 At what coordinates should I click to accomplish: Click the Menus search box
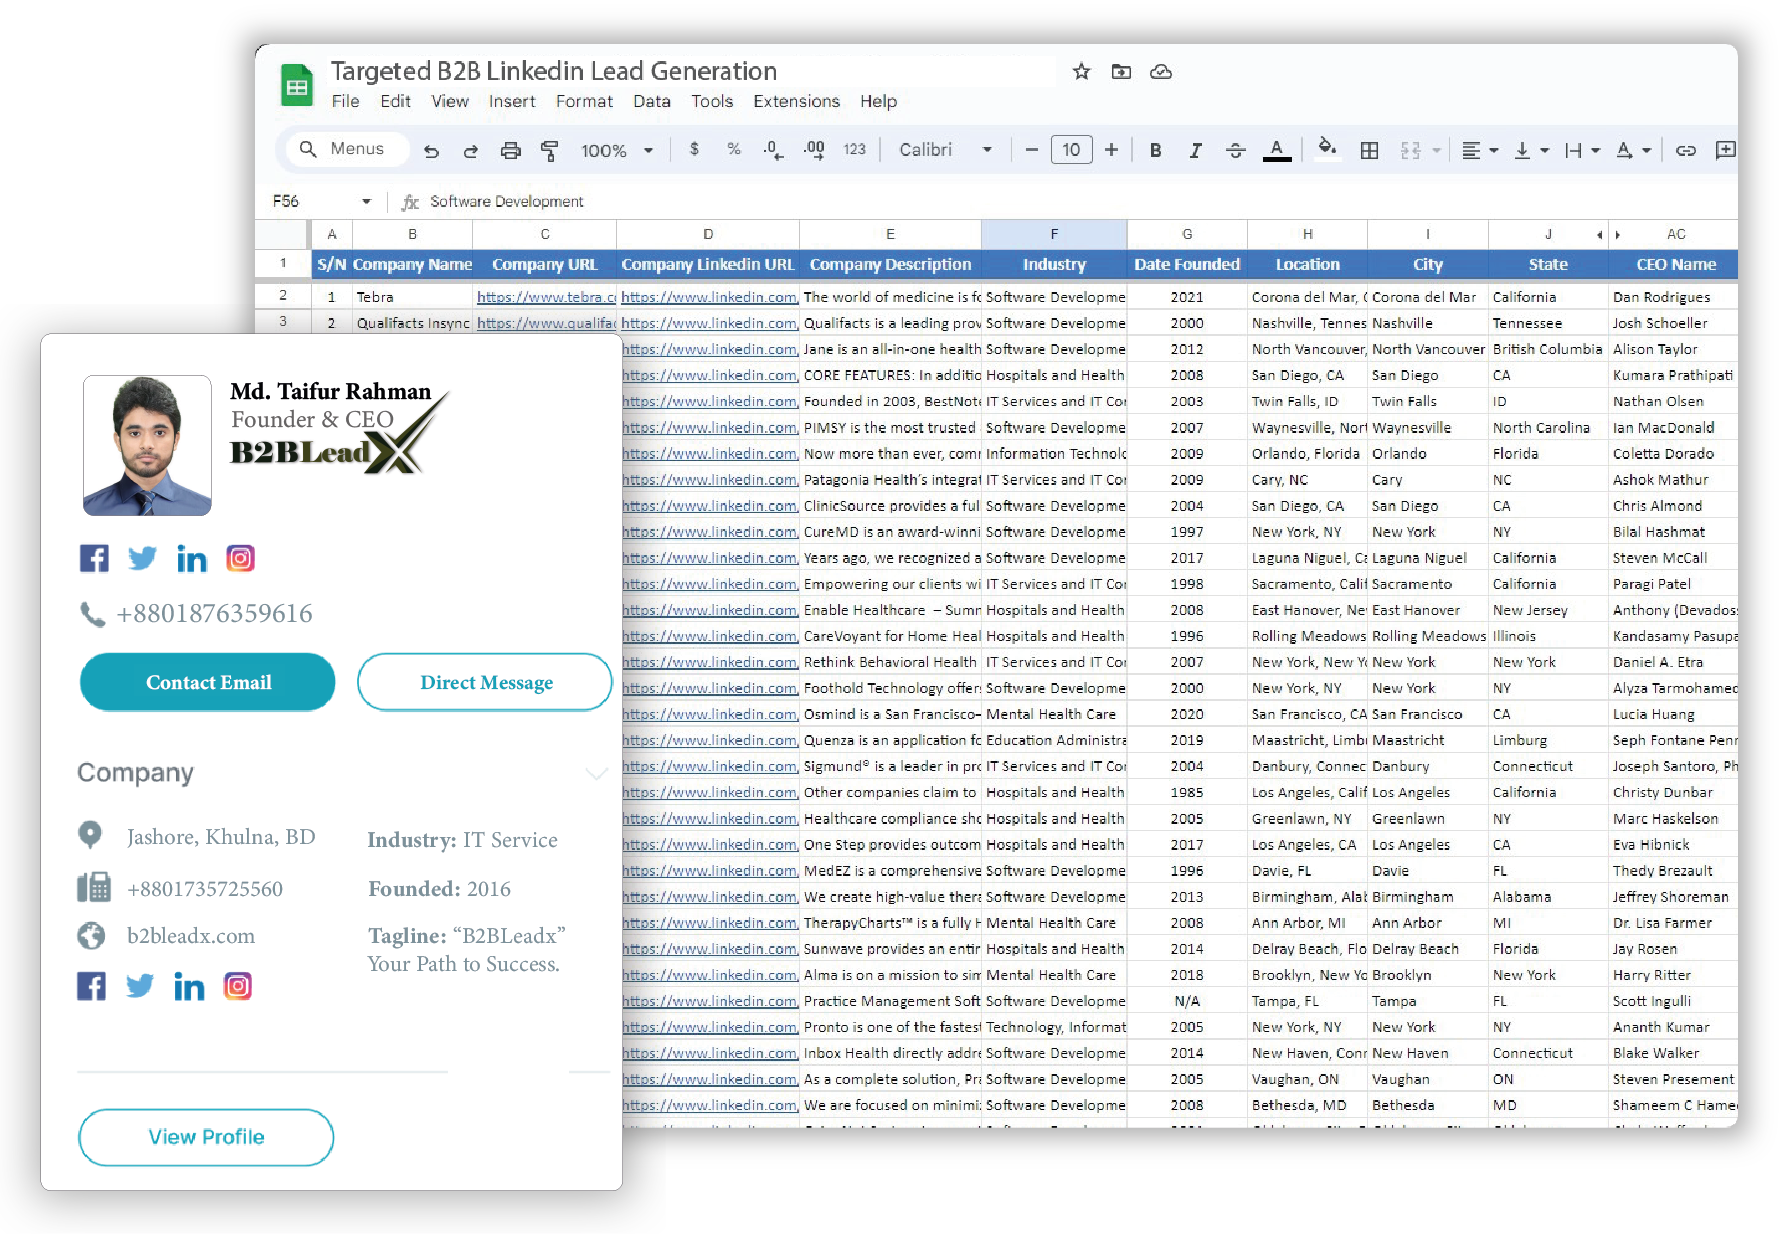point(348,149)
